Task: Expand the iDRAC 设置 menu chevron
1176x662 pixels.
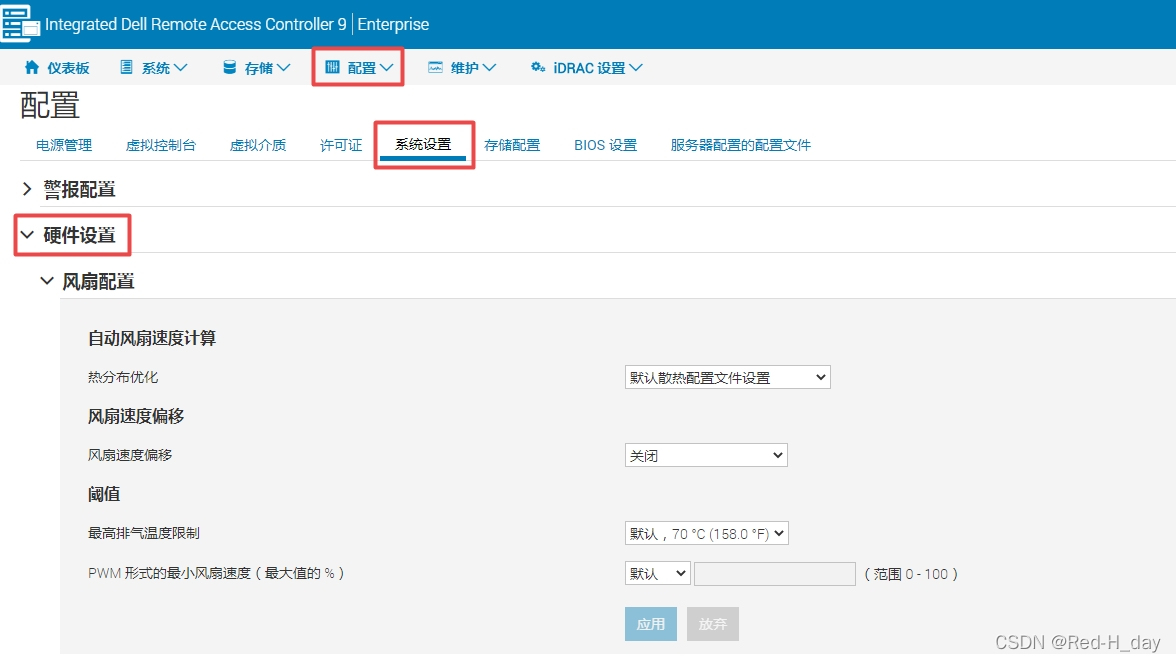Action: coord(636,67)
